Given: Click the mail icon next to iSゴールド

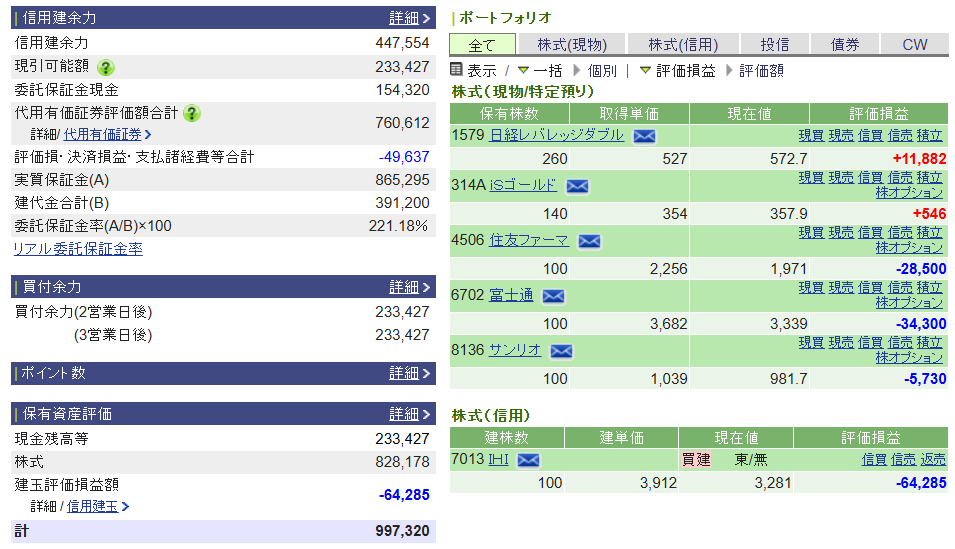Looking at the screenshot, I should point(577,186).
